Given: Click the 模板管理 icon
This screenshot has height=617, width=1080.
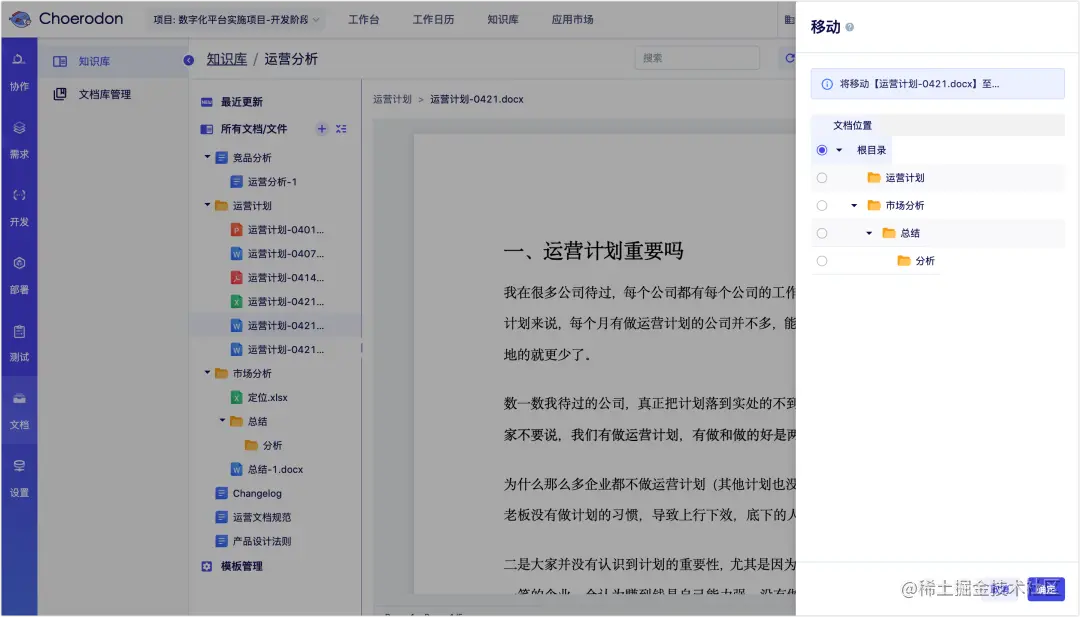Looking at the screenshot, I should 207,566.
